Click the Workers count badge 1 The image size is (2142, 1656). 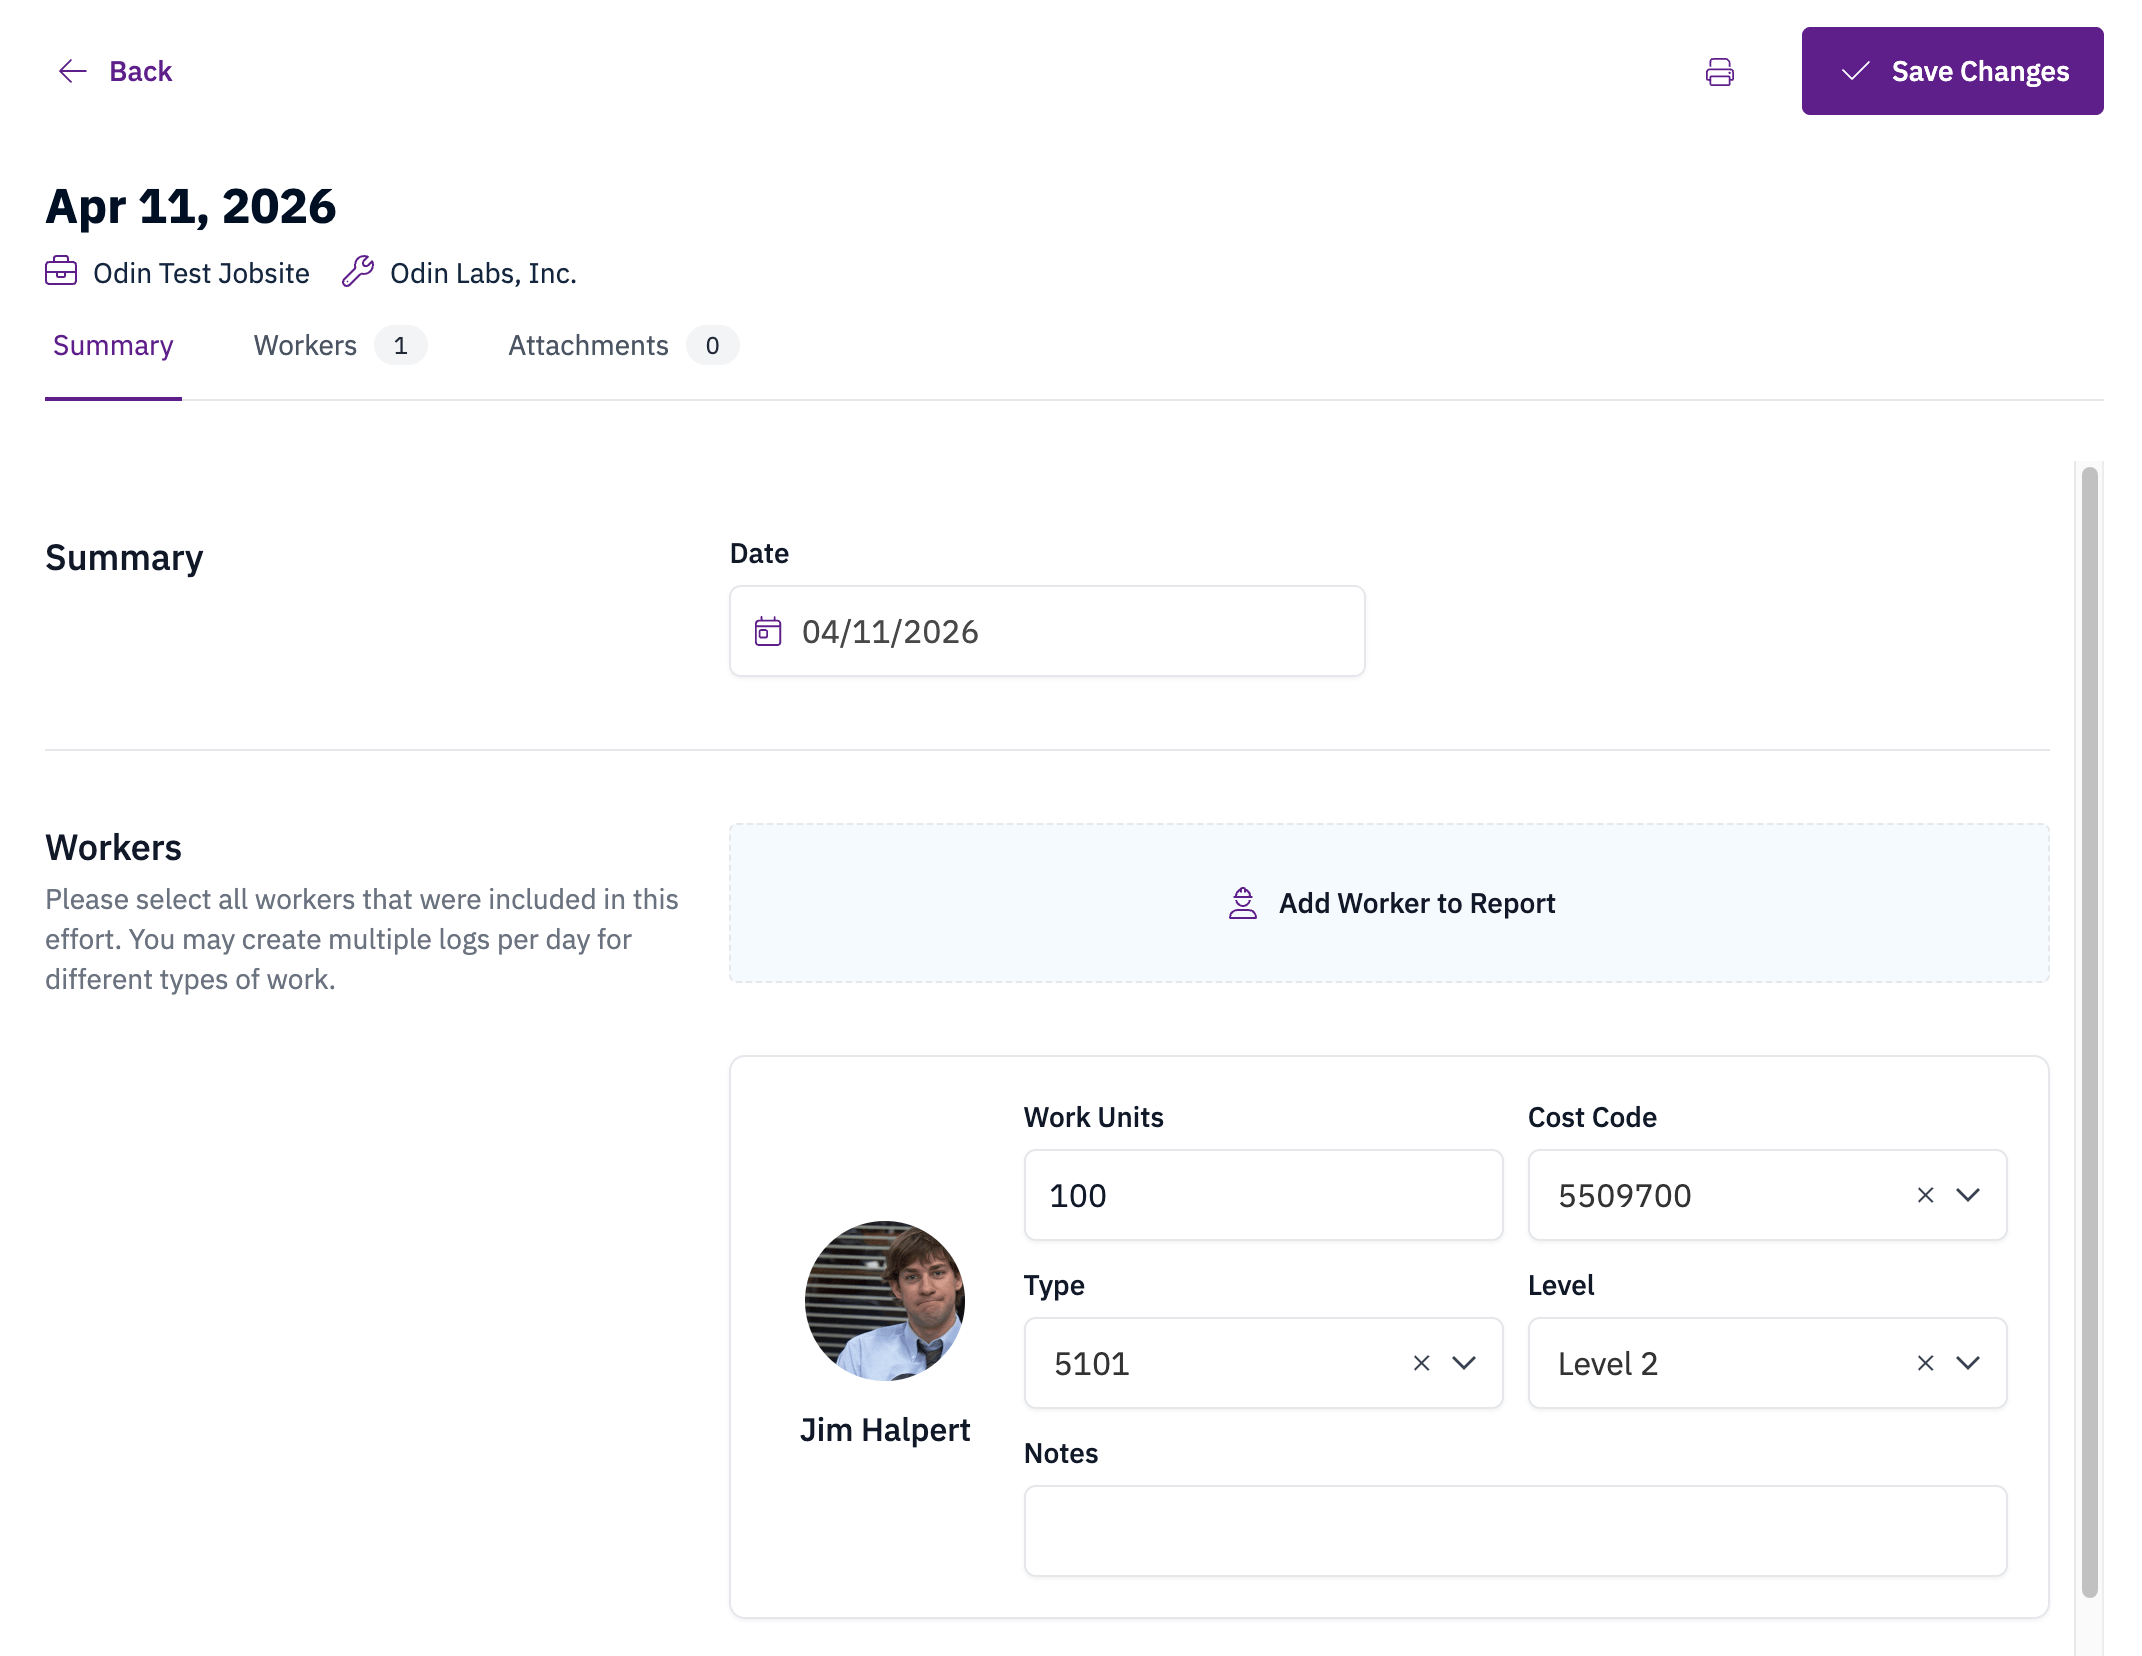pos(401,346)
